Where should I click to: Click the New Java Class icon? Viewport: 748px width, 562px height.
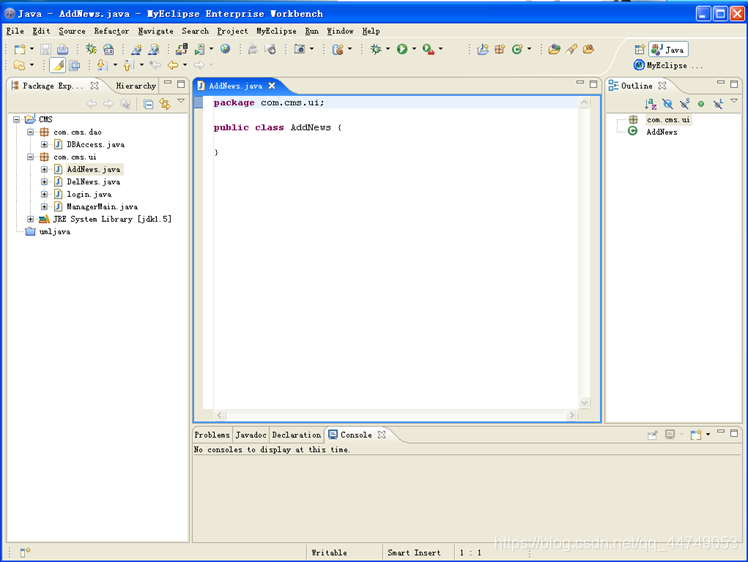click(517, 49)
